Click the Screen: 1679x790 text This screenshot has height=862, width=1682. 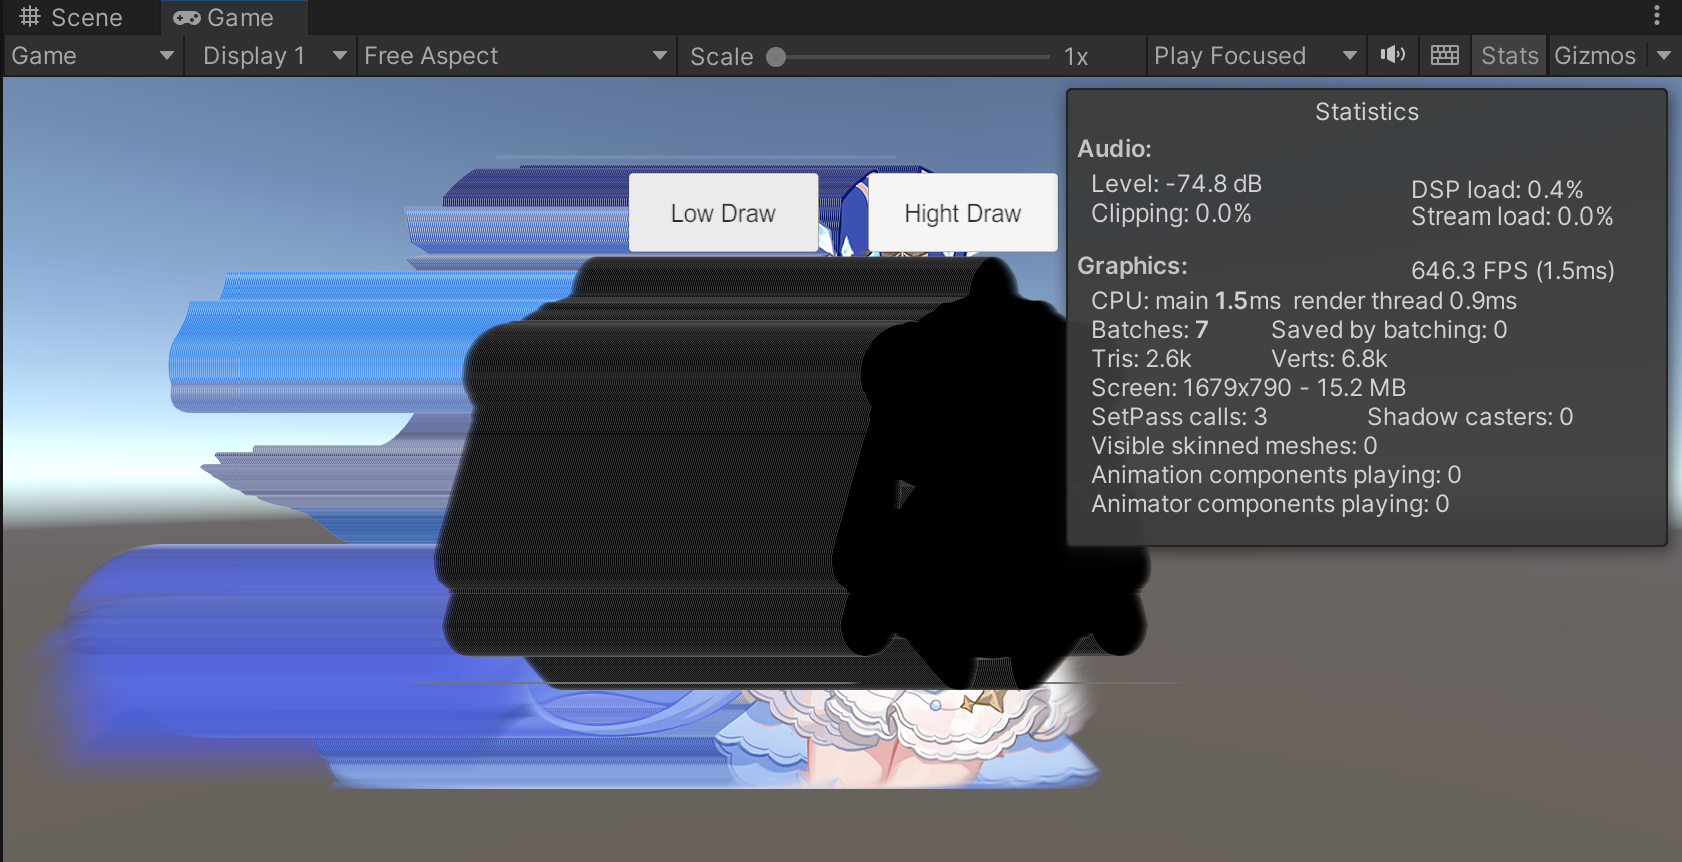1249,388
